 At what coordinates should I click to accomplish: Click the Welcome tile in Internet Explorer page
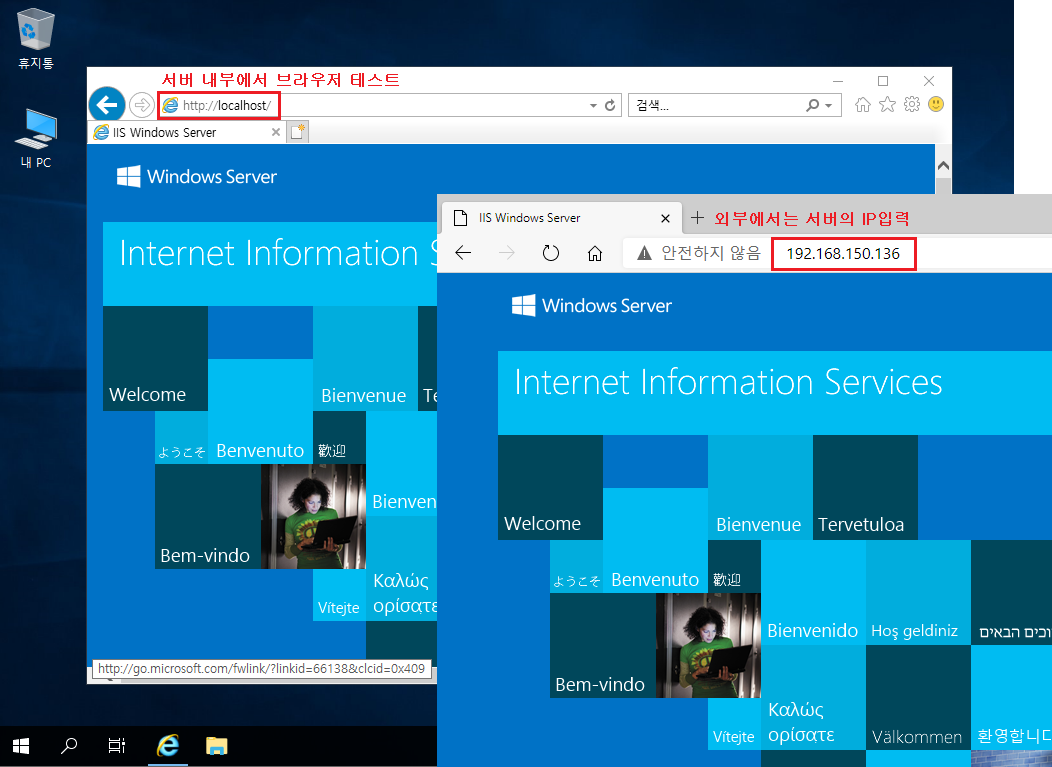pyautogui.click(x=155, y=358)
